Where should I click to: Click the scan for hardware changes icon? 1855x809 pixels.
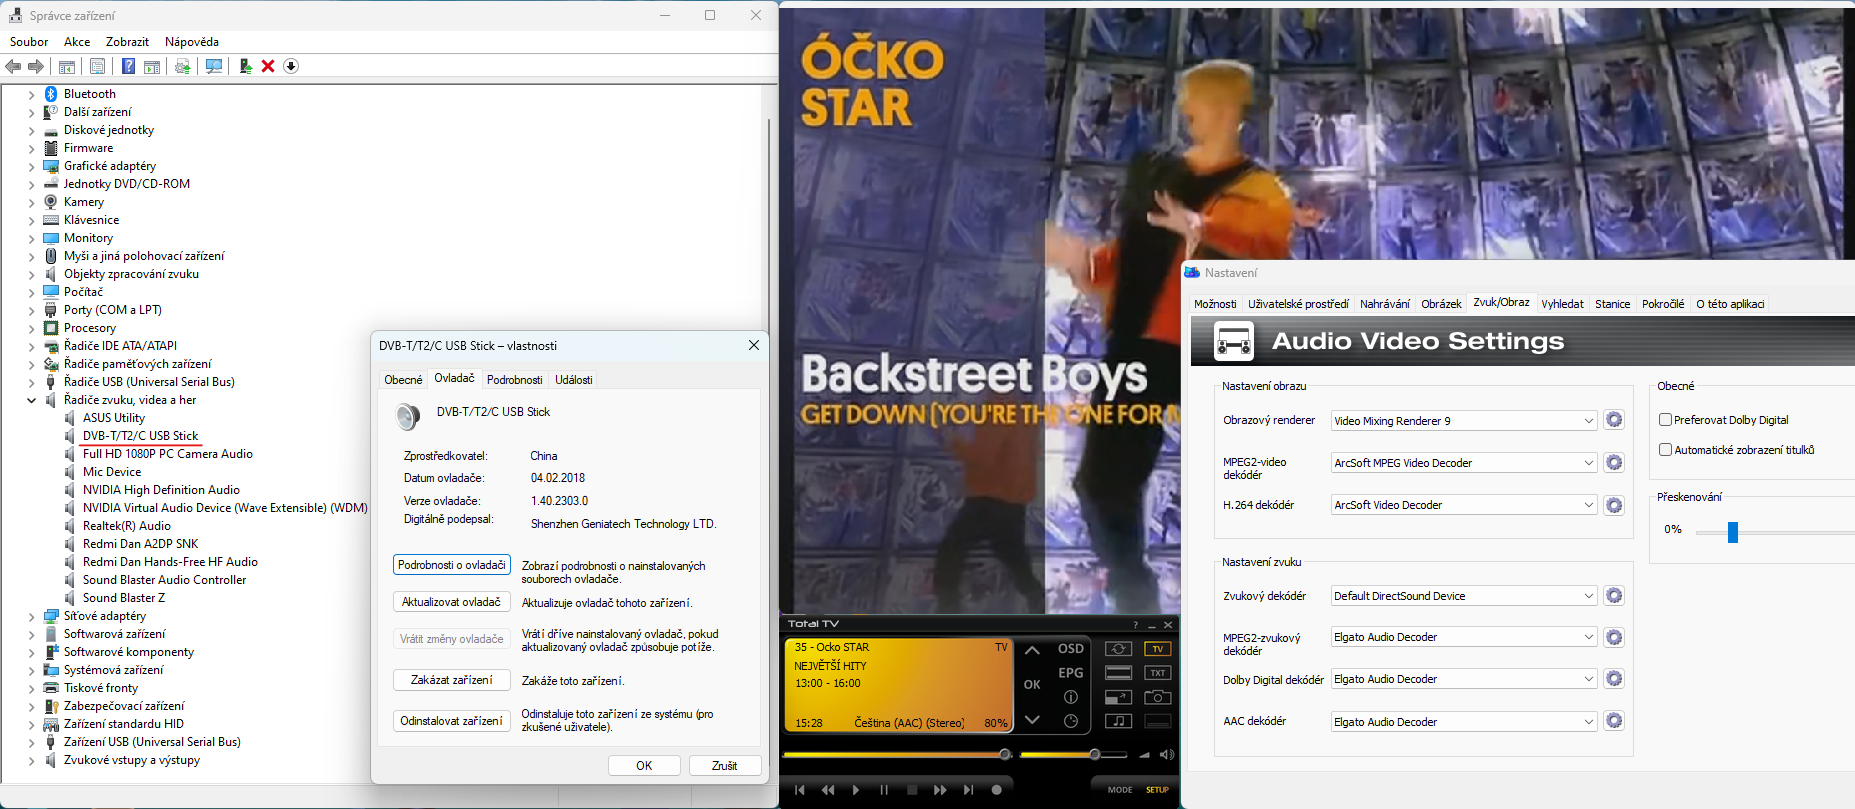coord(213,66)
